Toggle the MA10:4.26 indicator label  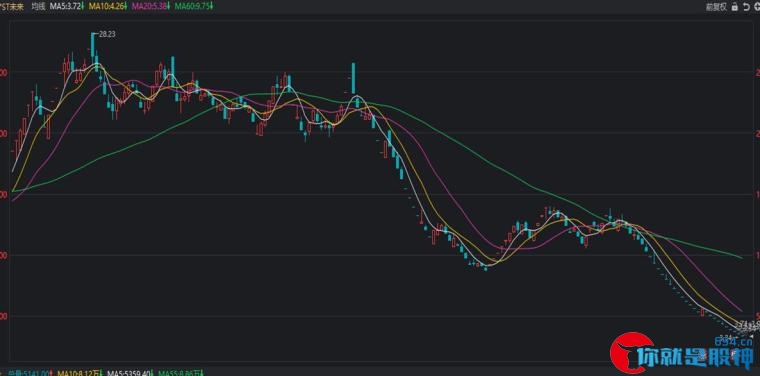coord(106,7)
